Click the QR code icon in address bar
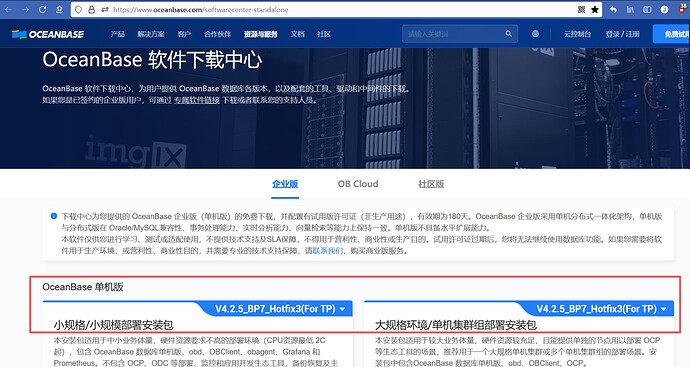690x367 pixels. 581,9
